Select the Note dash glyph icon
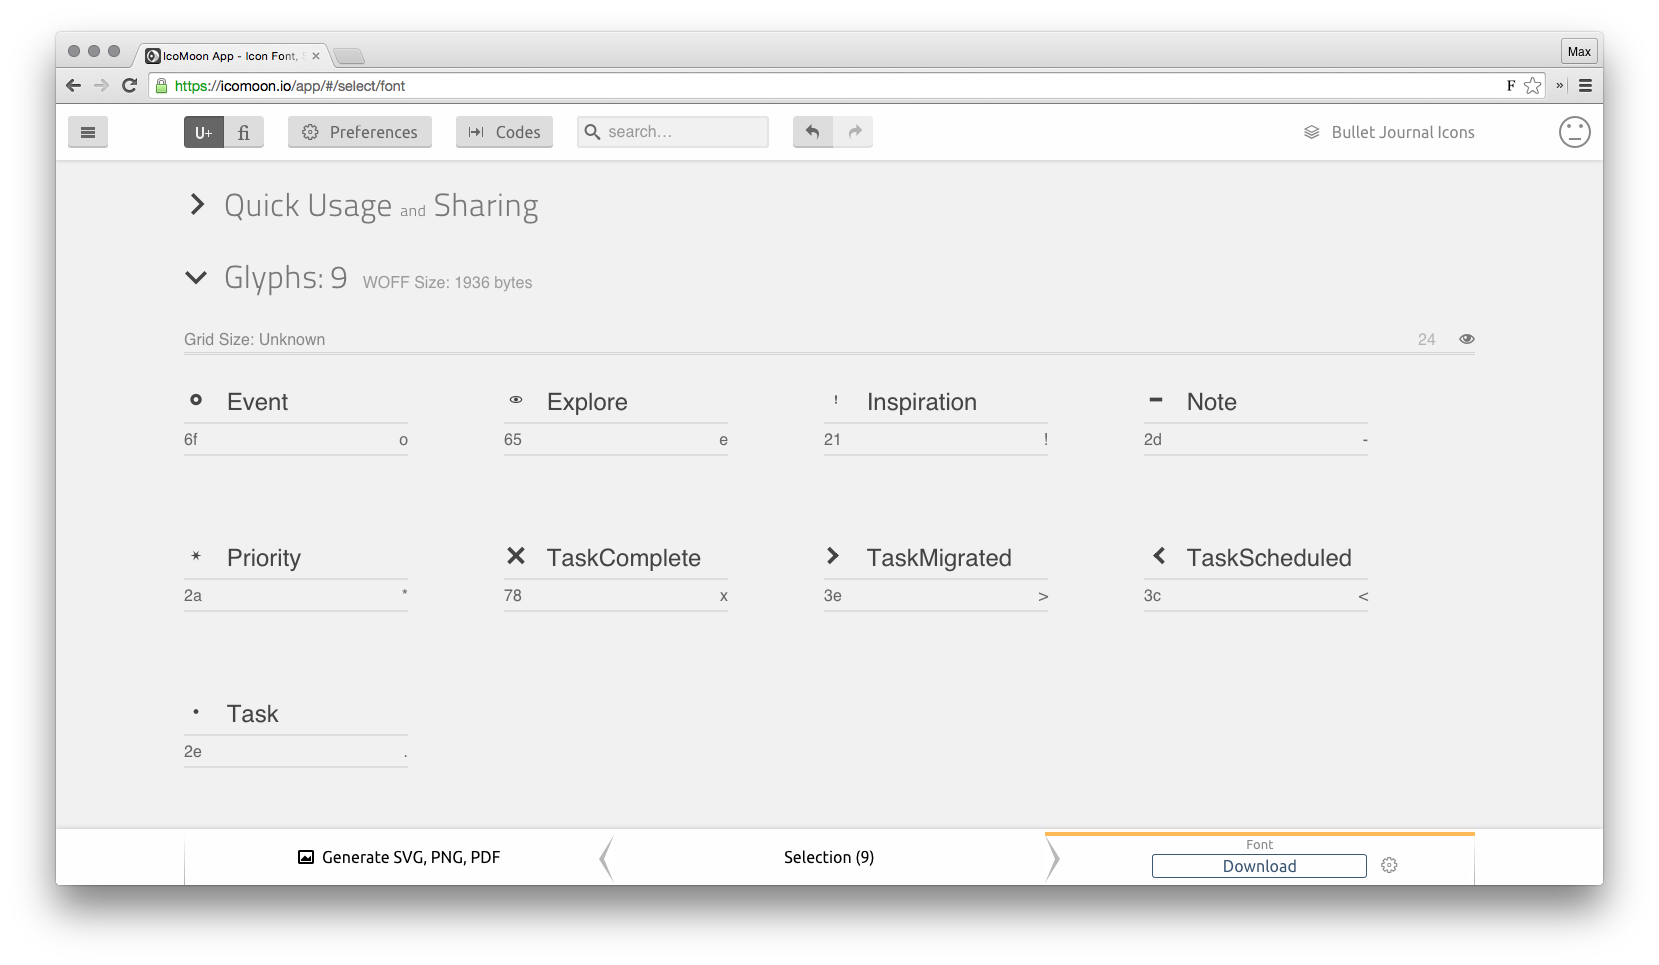Screen dimensions: 1659x965 tap(1156, 400)
